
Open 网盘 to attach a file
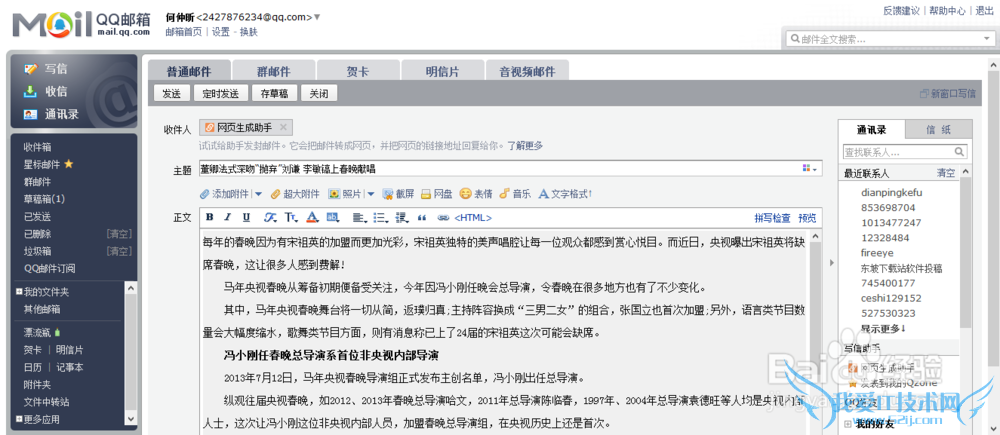tap(436, 194)
